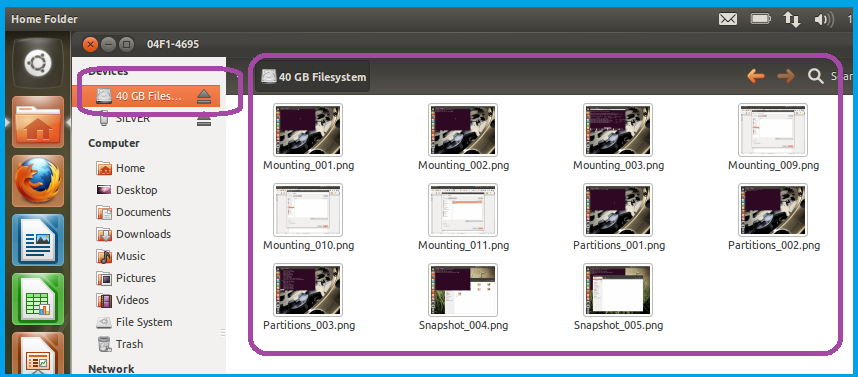Select the Mounting_010.png thumbnail

coord(308,210)
